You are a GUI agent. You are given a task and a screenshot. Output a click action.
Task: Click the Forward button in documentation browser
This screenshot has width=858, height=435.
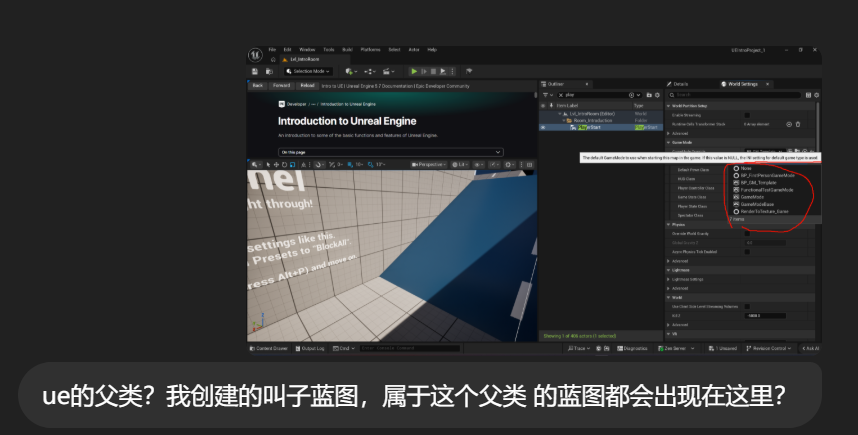click(x=281, y=85)
